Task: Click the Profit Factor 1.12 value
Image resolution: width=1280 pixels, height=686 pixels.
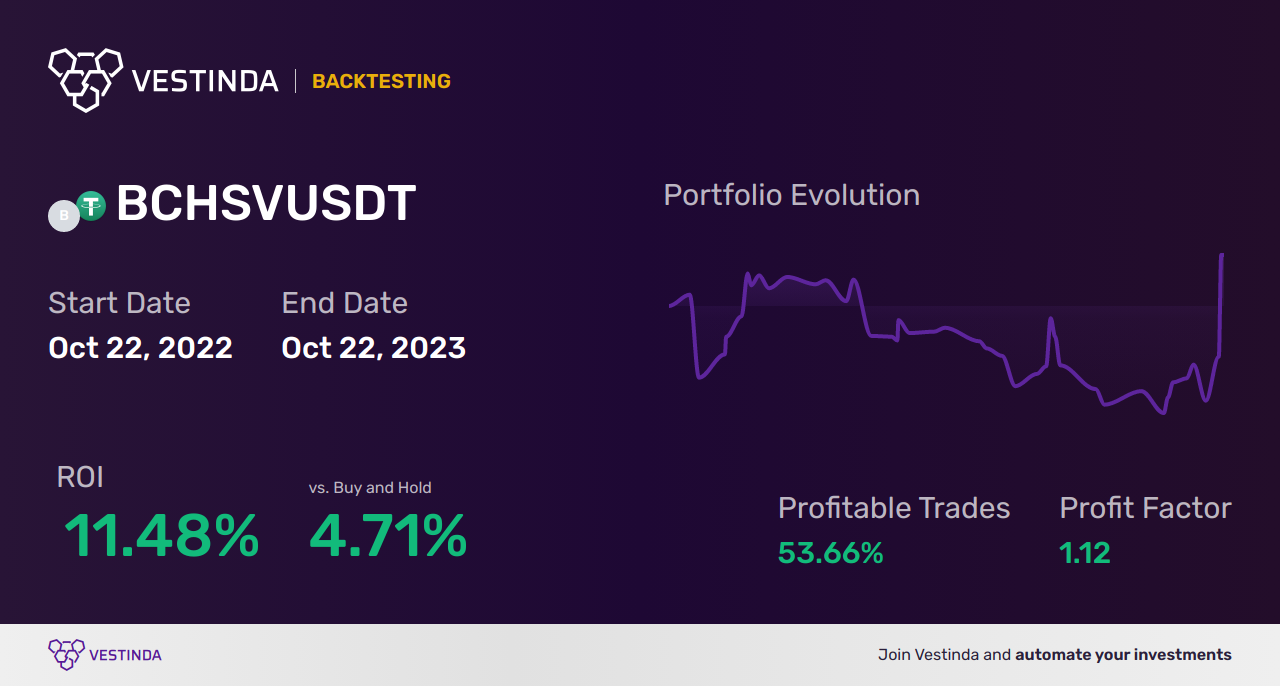Action: coord(1085,553)
